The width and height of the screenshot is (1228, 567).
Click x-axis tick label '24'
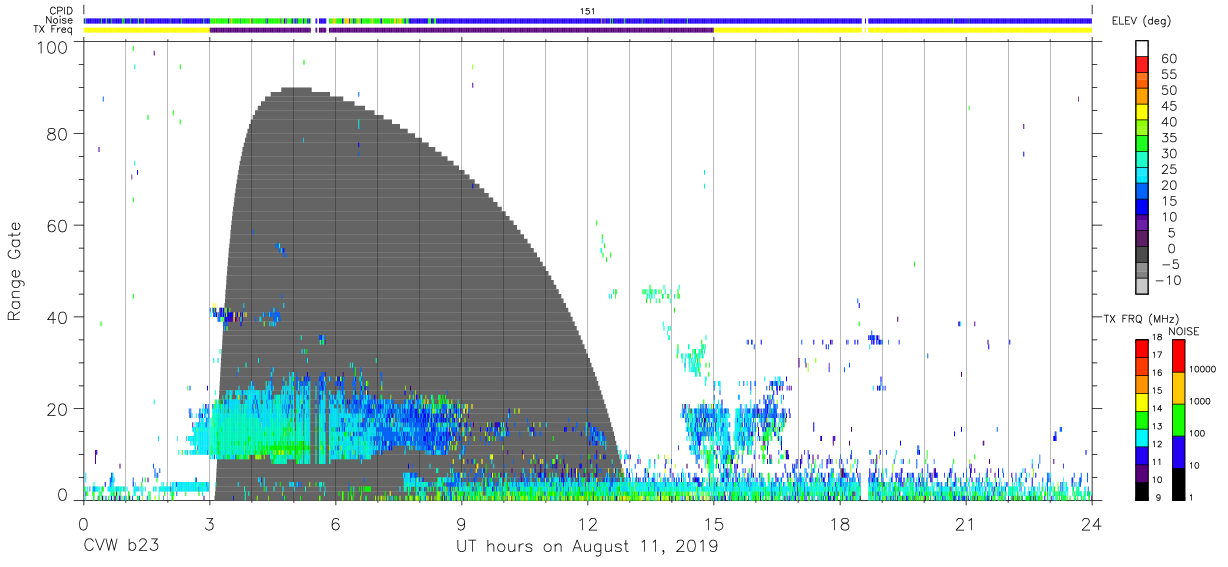click(1092, 525)
